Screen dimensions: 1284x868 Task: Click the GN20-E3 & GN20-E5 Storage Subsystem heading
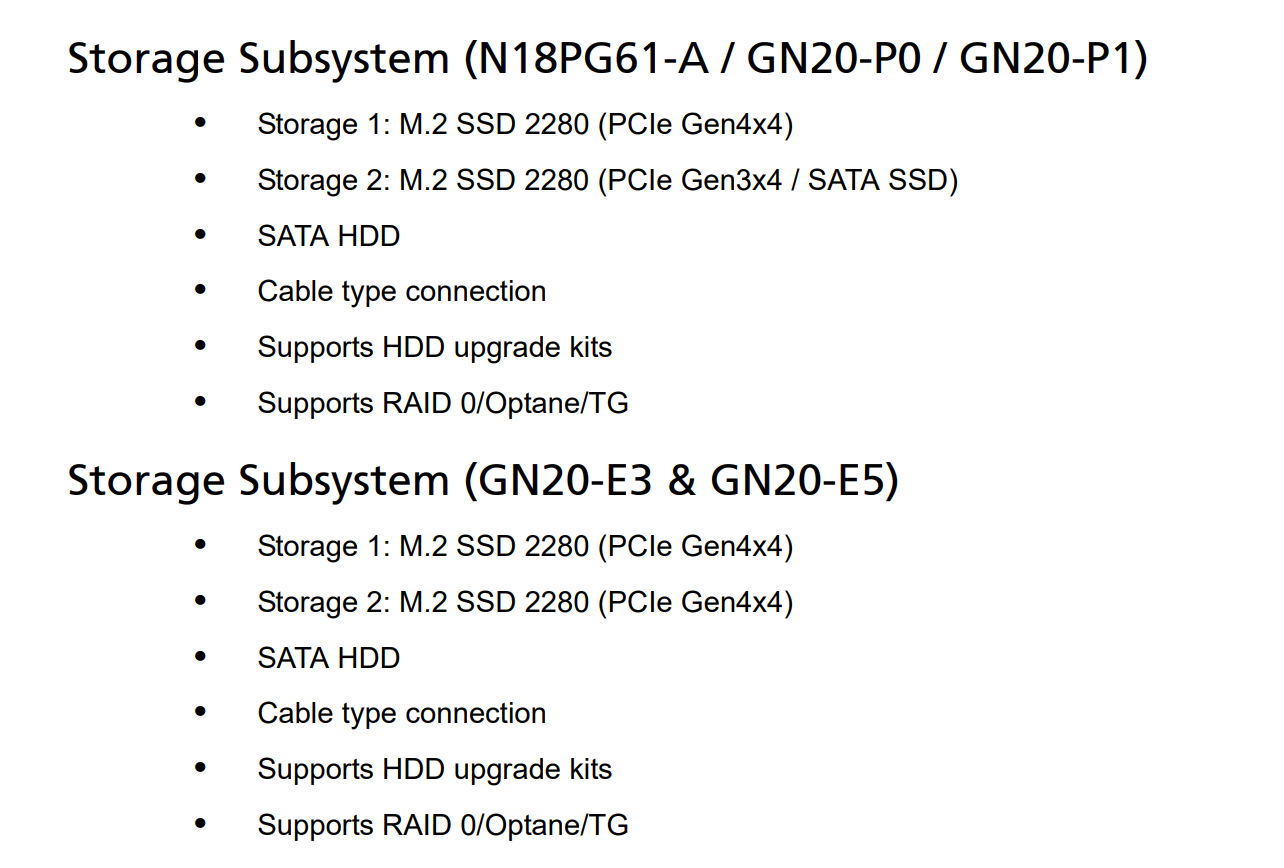482,481
